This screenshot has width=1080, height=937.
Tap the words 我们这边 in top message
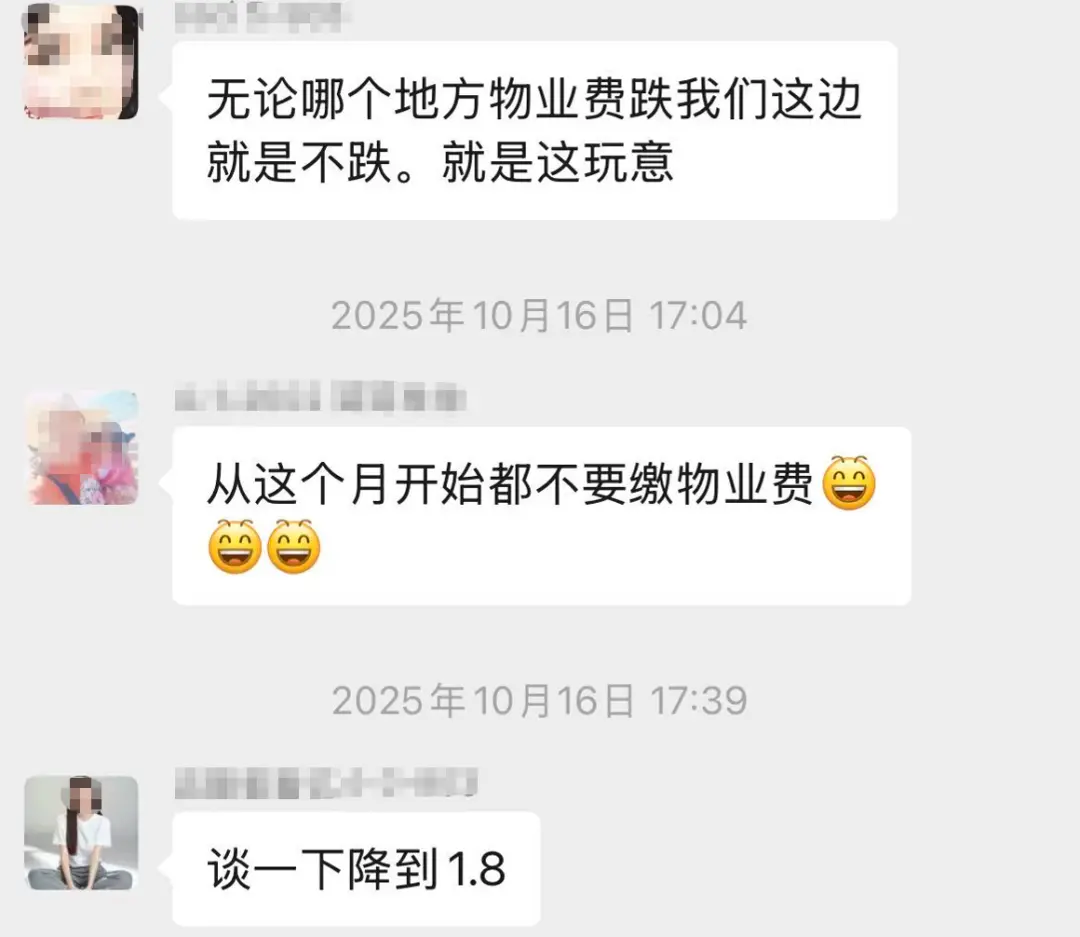pyautogui.click(x=769, y=99)
